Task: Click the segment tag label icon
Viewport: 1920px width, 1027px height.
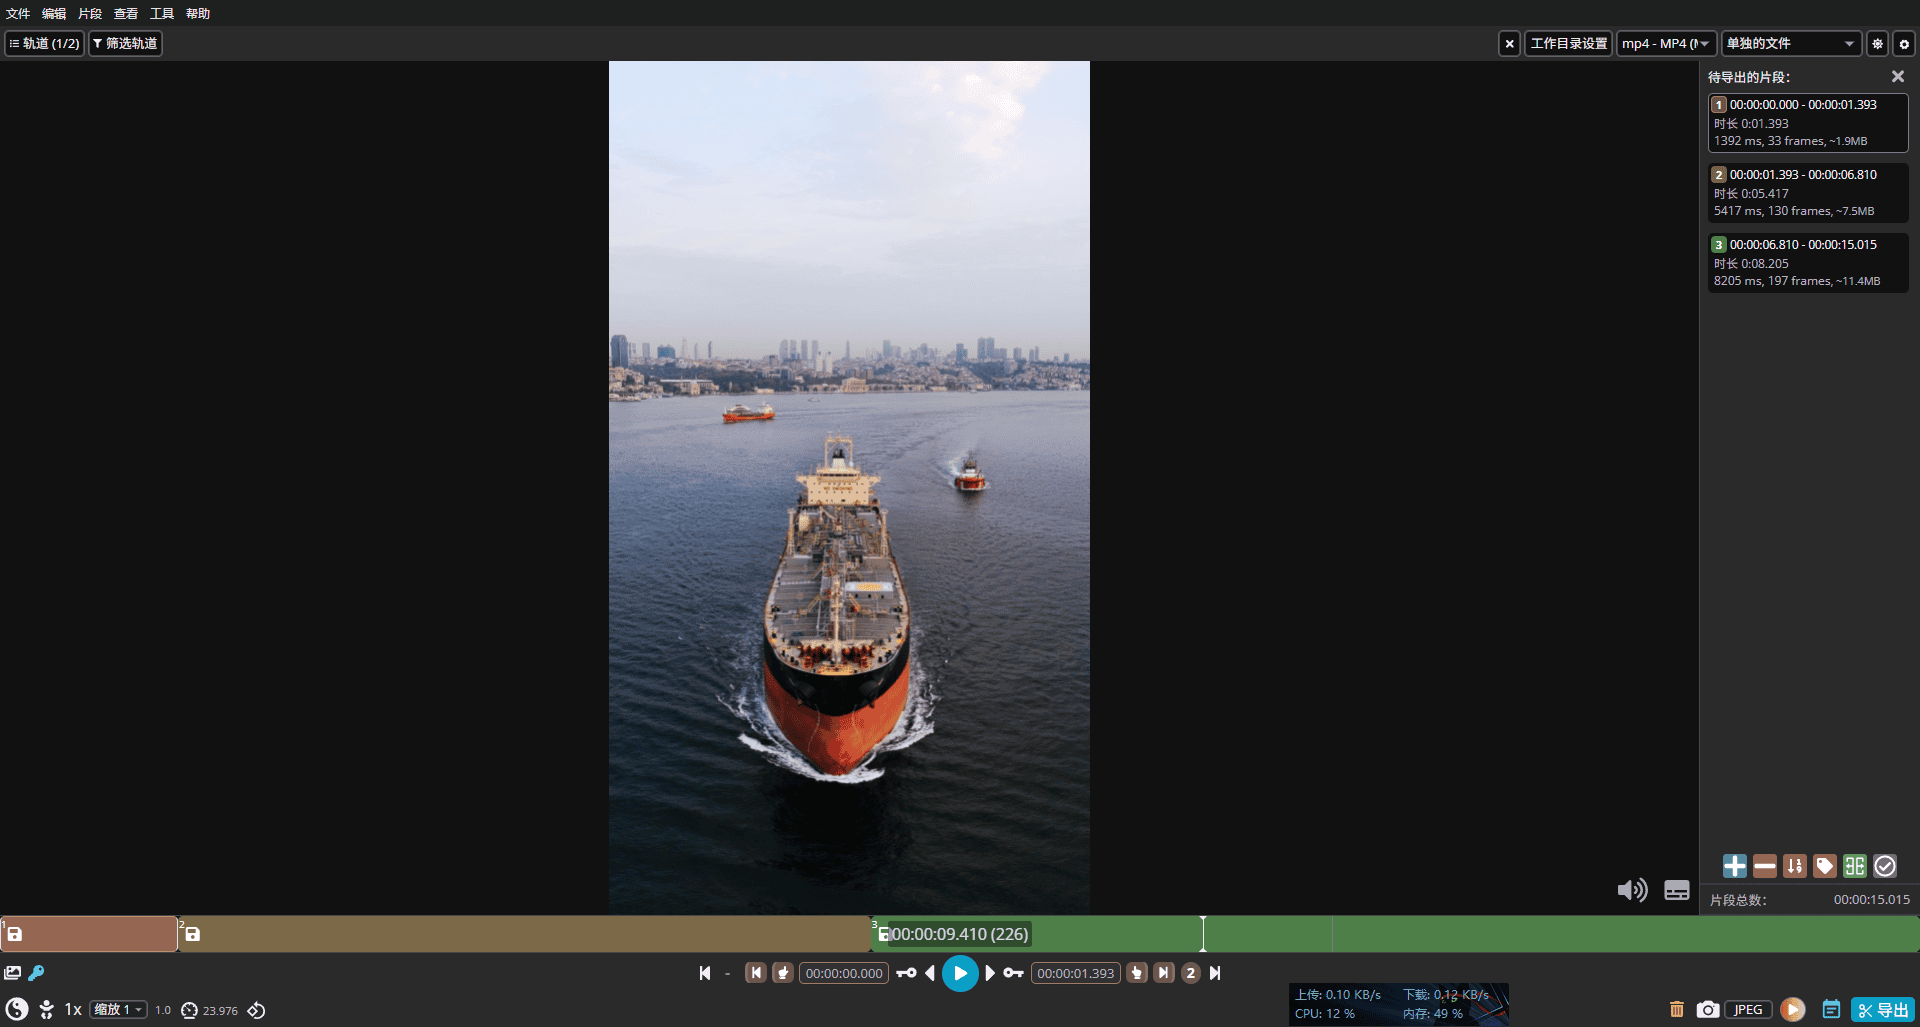Action: click(x=1825, y=866)
